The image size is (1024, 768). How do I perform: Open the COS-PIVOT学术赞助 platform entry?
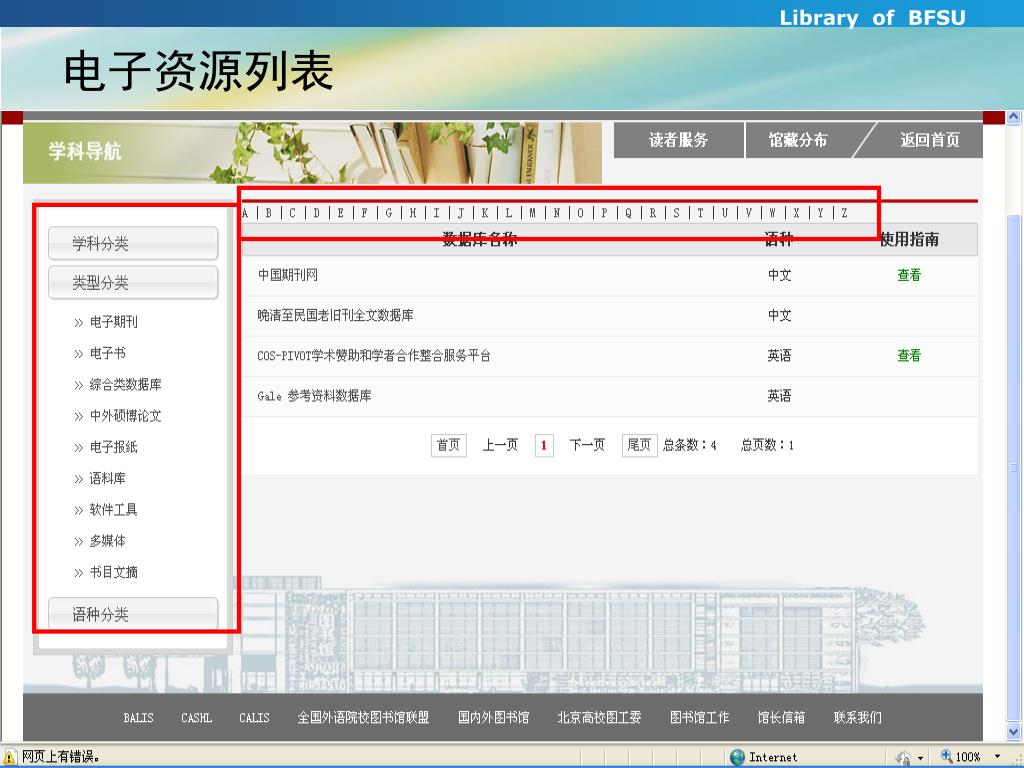(374, 356)
